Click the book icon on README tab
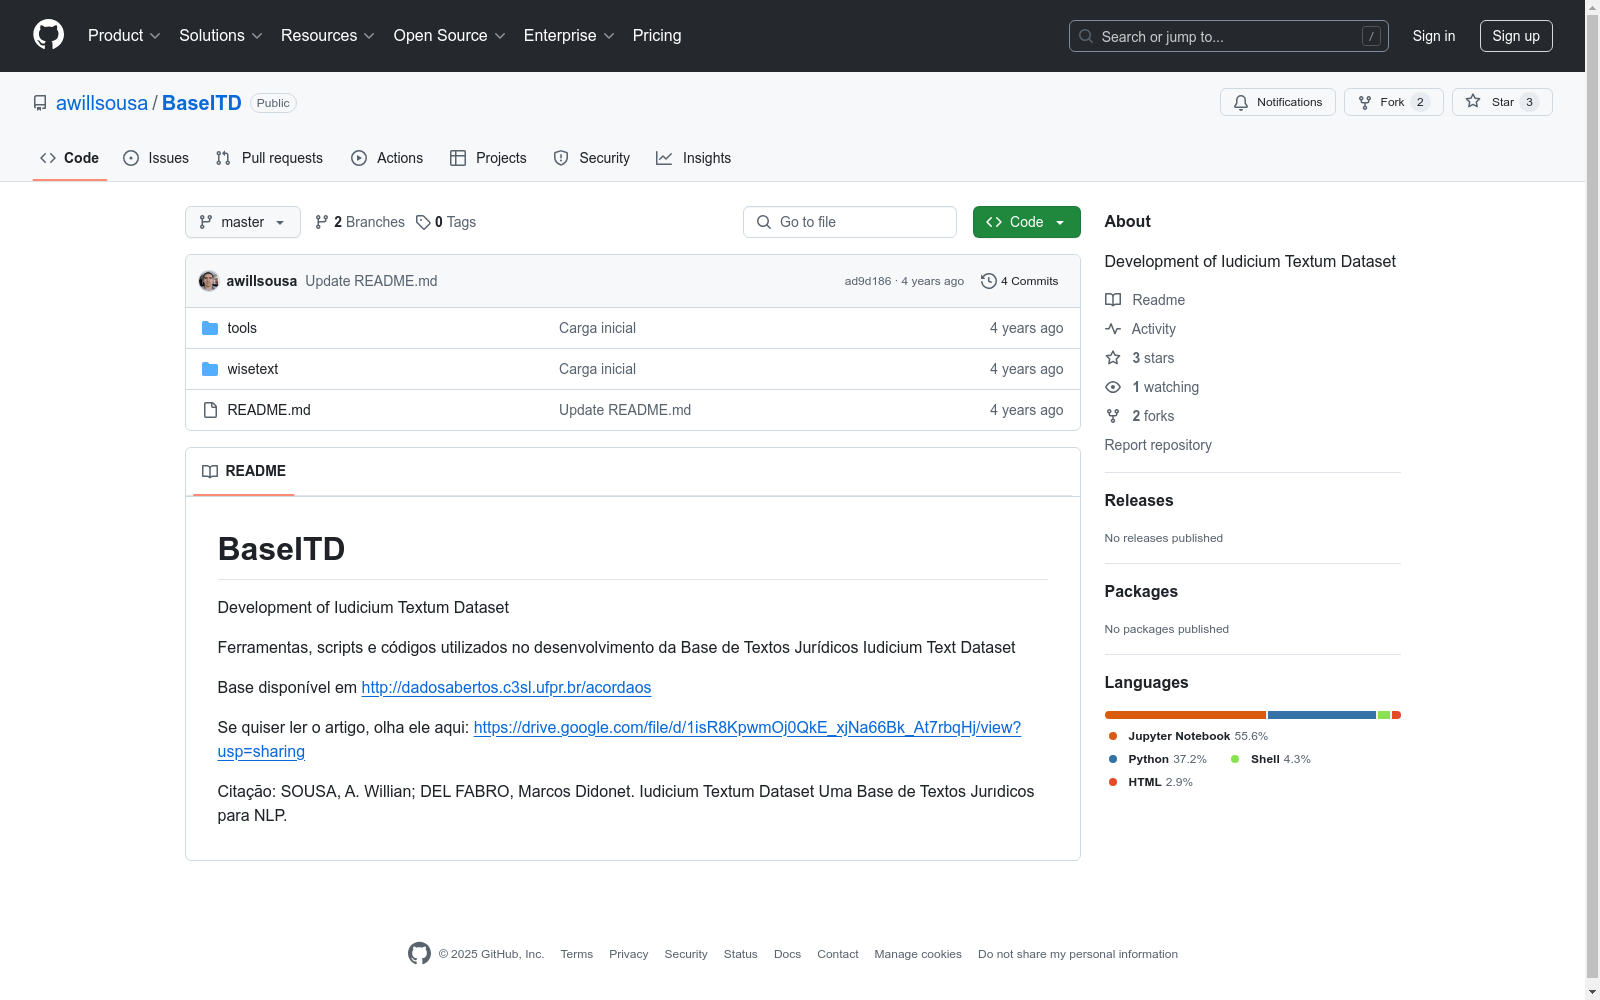The height and width of the screenshot is (1000, 1600). [210, 471]
